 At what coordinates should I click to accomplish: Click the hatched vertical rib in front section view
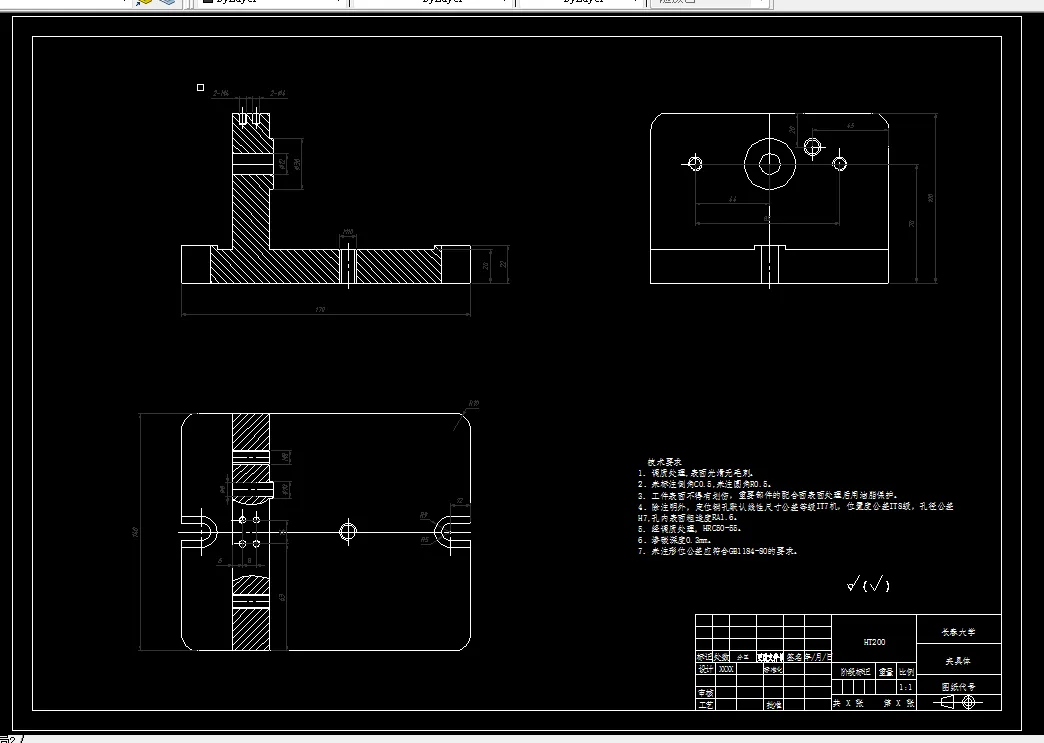pos(251,213)
